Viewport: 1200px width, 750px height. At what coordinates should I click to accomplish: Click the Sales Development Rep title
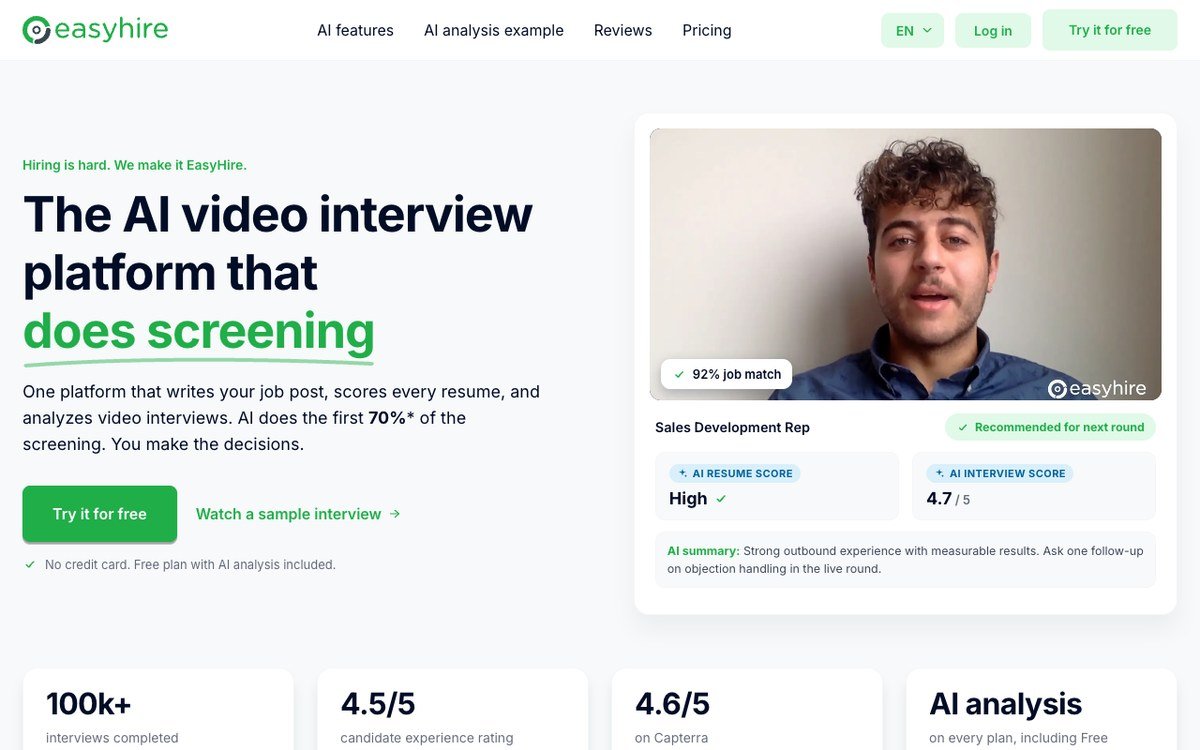pos(732,427)
